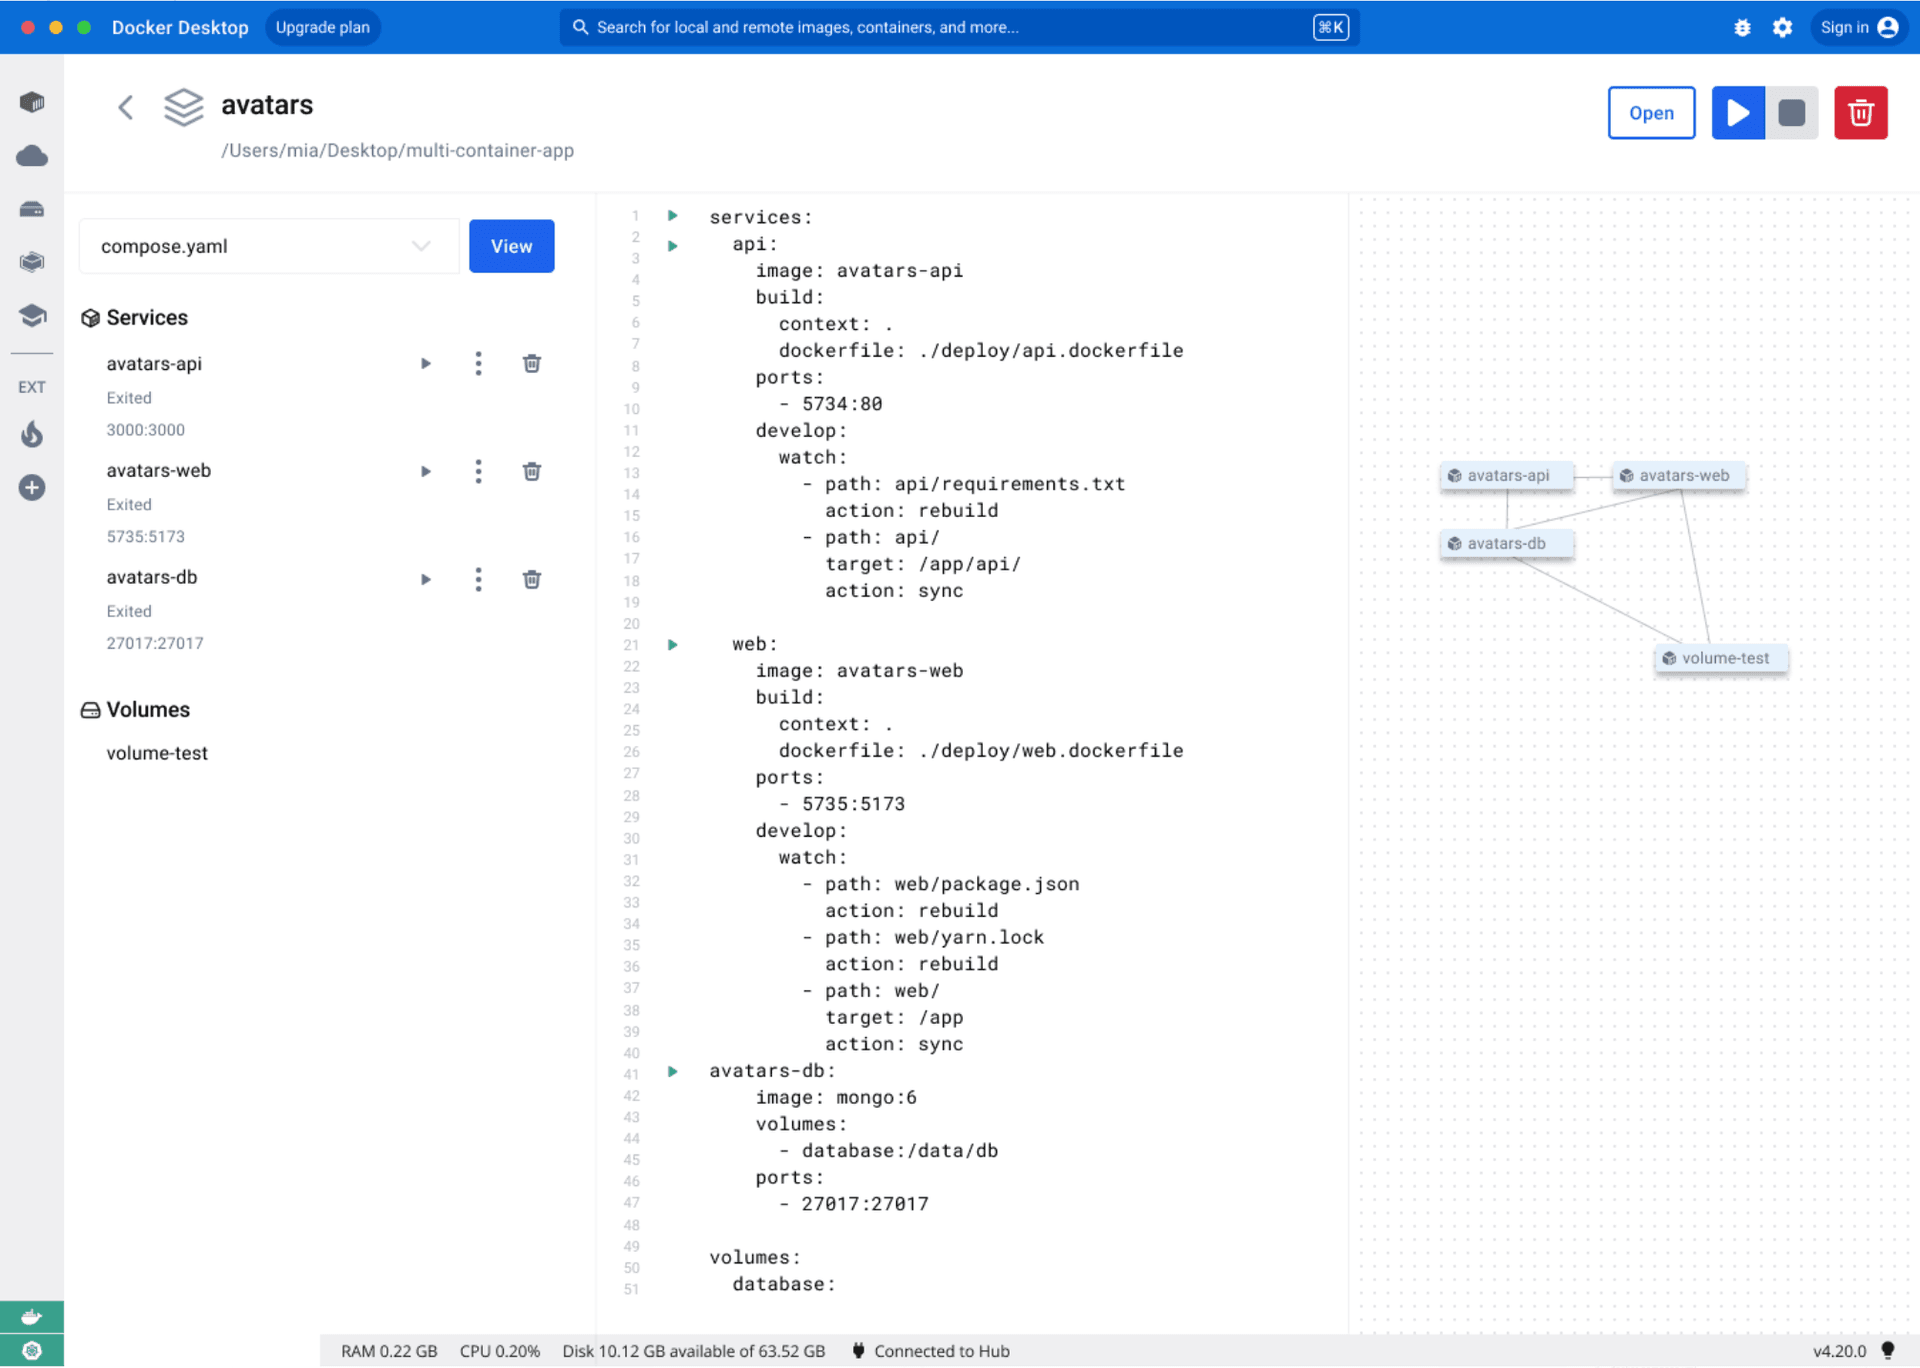Collapse the web service block in editor
1920x1368 pixels.
pyautogui.click(x=673, y=645)
